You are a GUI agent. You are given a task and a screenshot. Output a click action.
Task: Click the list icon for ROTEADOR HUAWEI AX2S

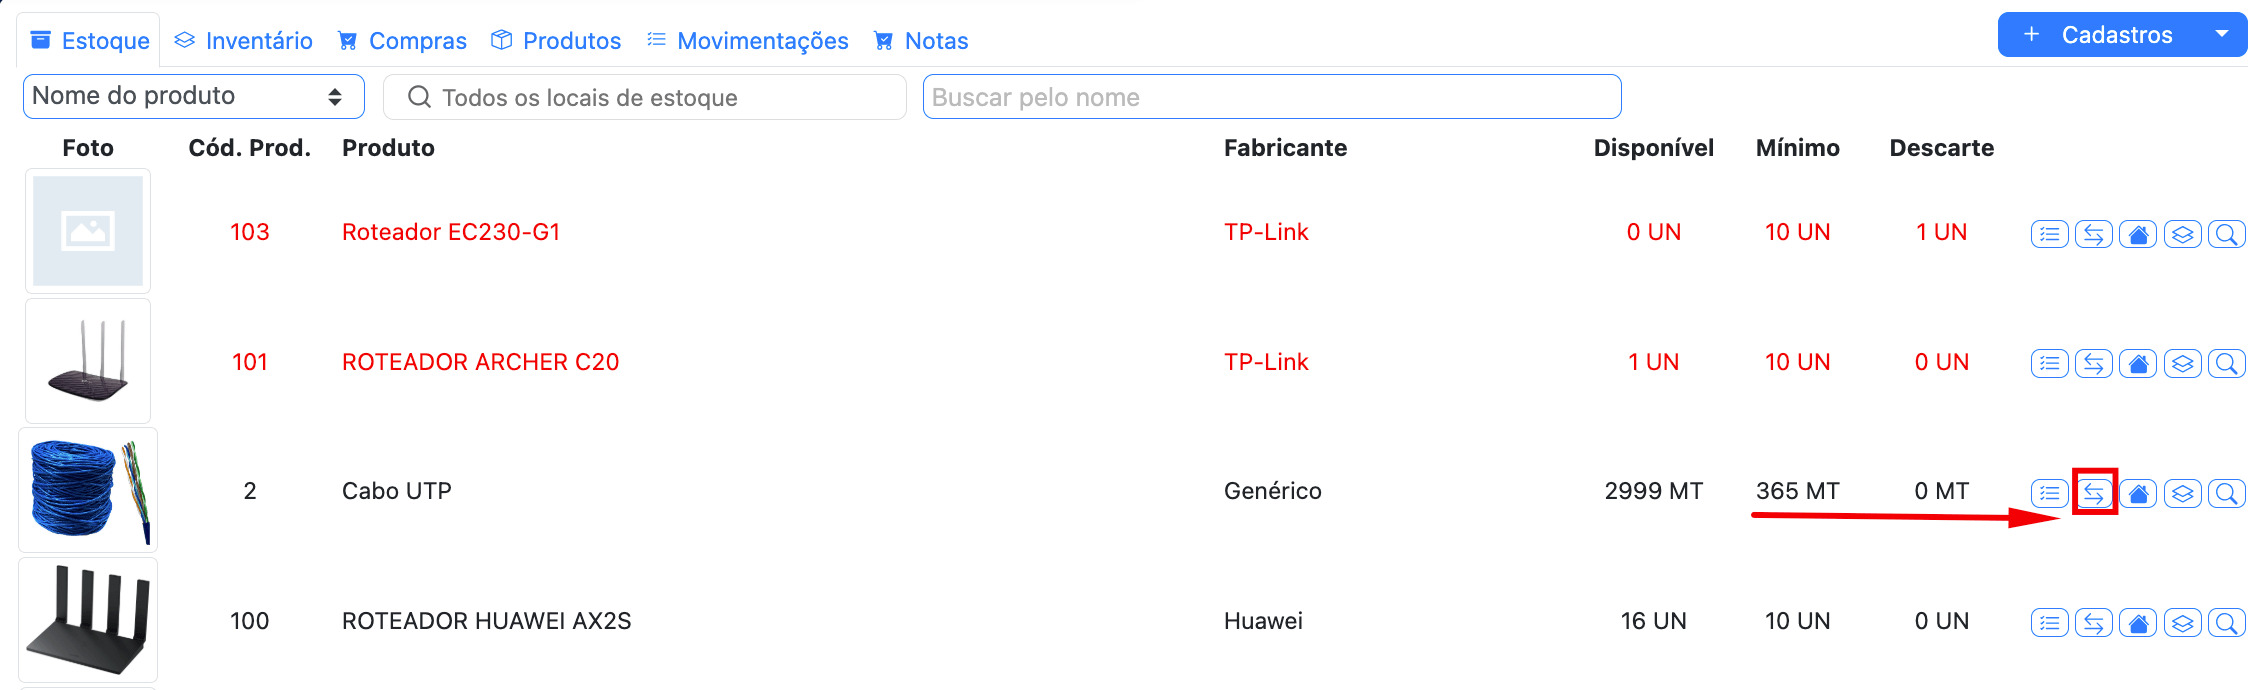click(x=2049, y=621)
